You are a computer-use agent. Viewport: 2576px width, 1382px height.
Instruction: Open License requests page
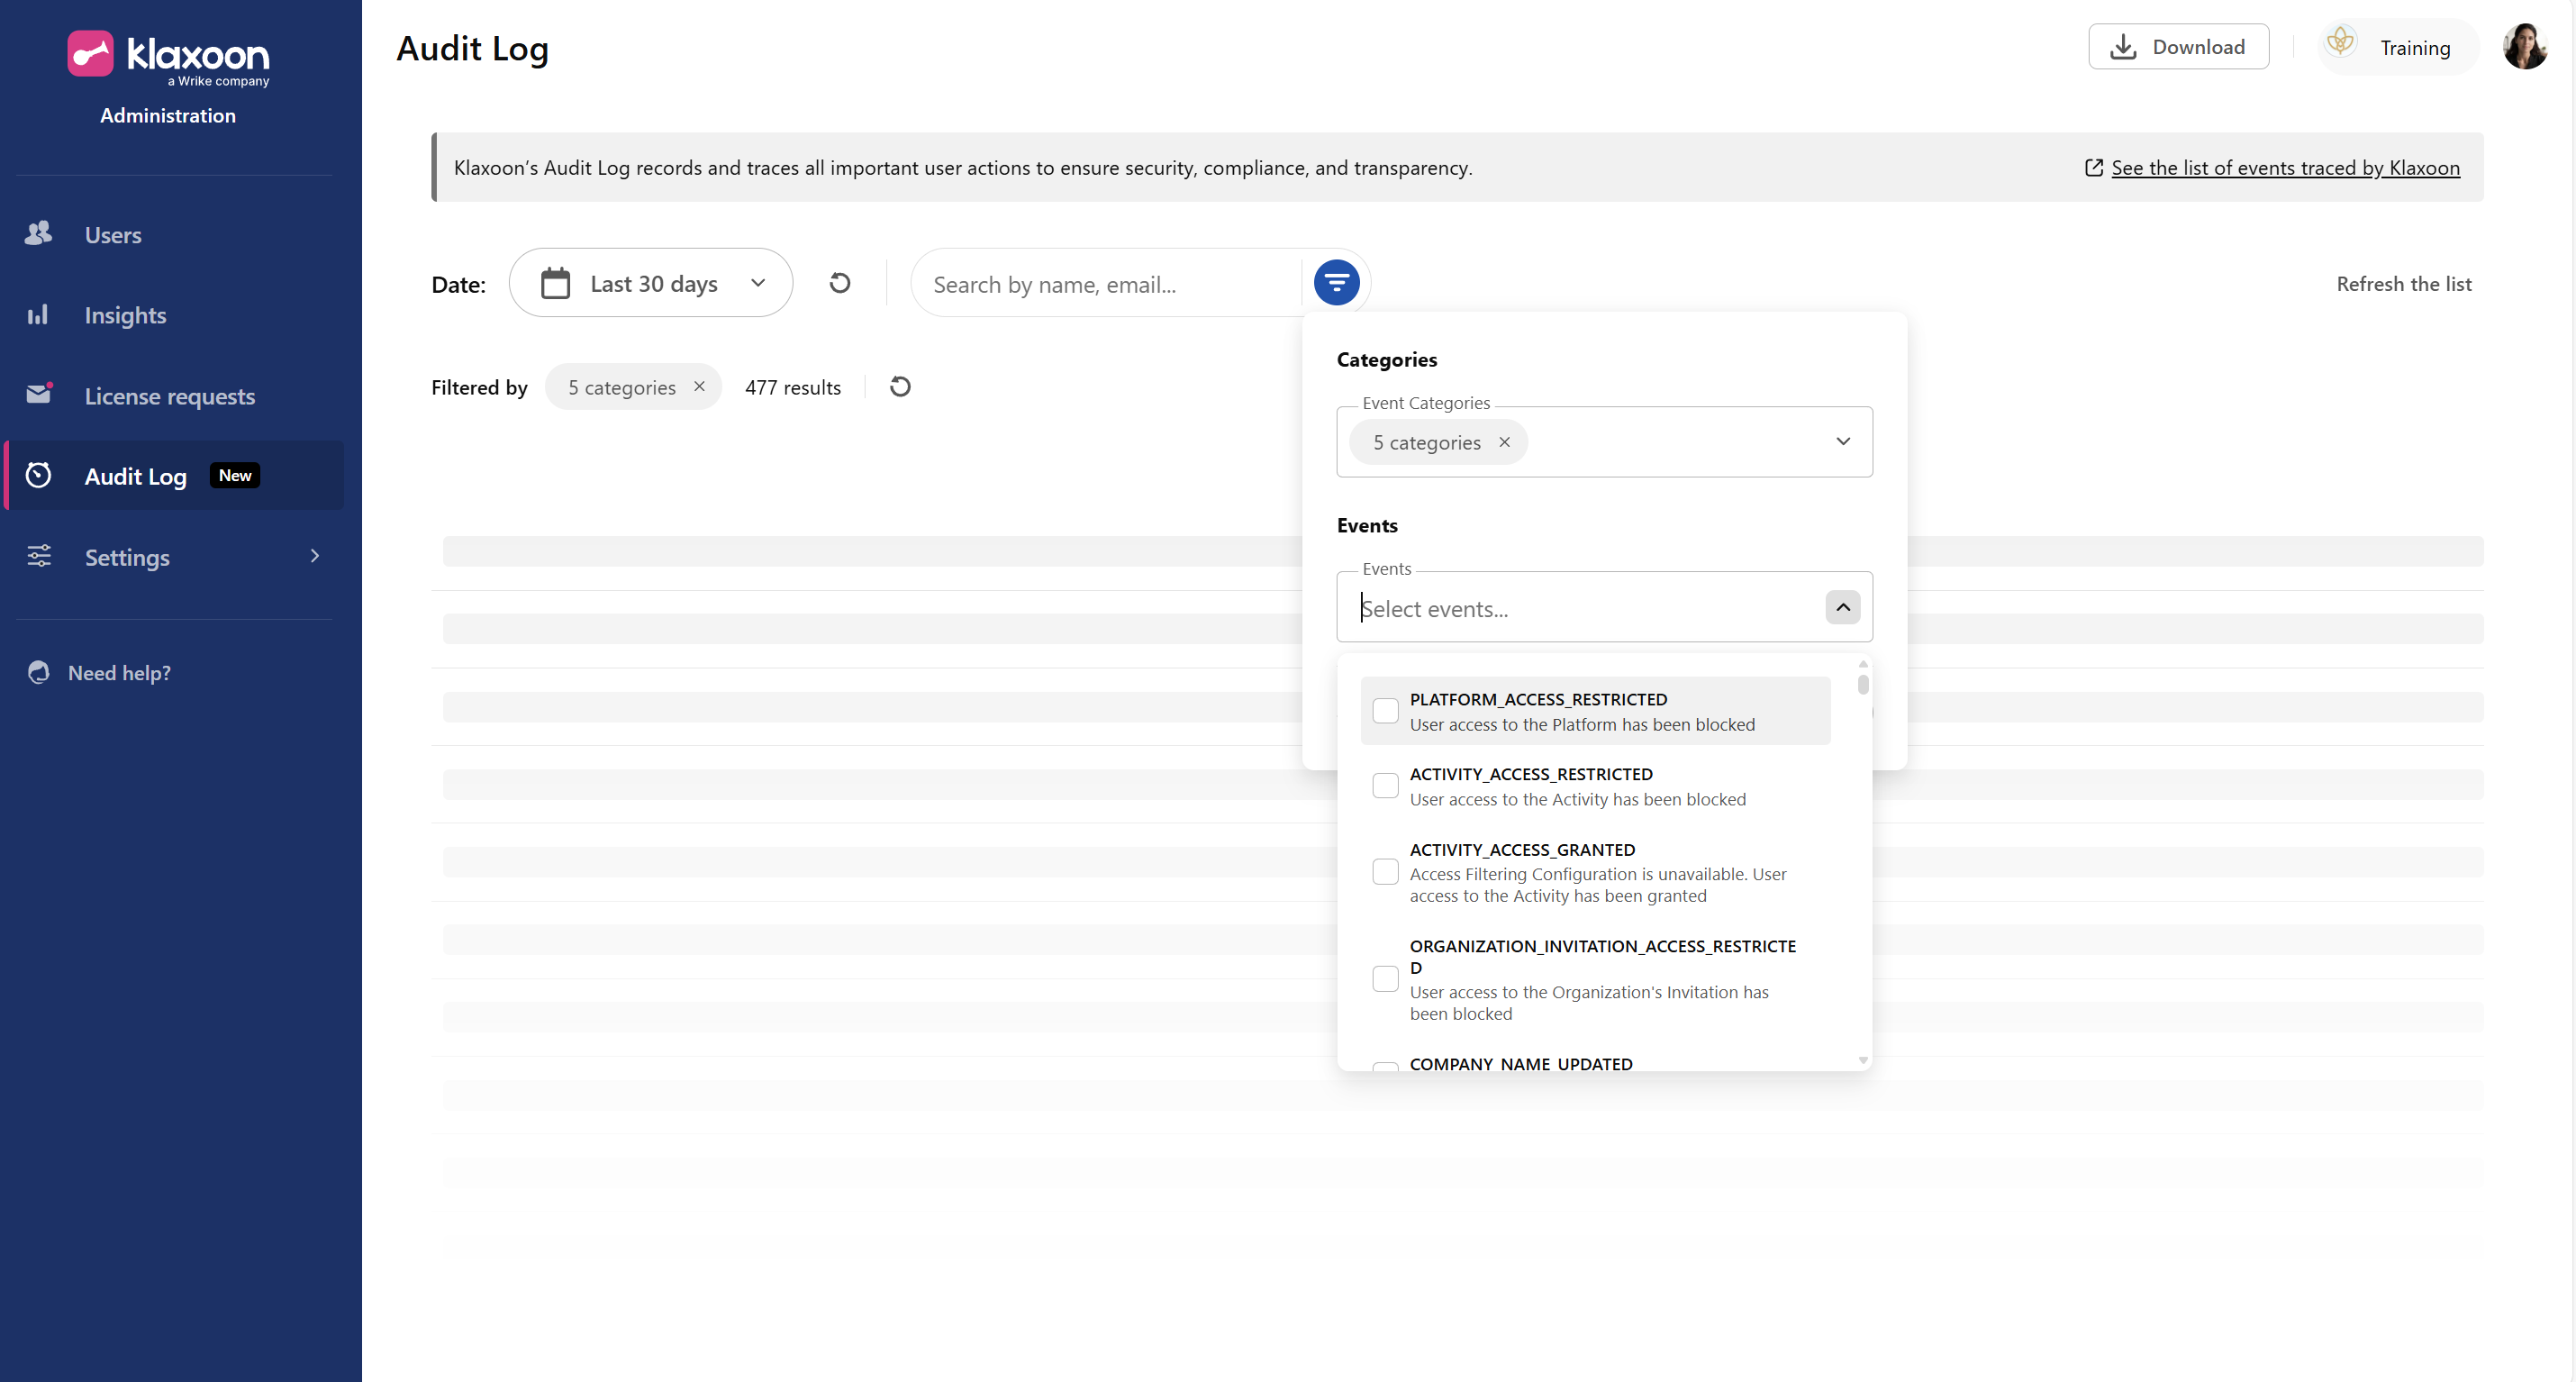coord(169,396)
